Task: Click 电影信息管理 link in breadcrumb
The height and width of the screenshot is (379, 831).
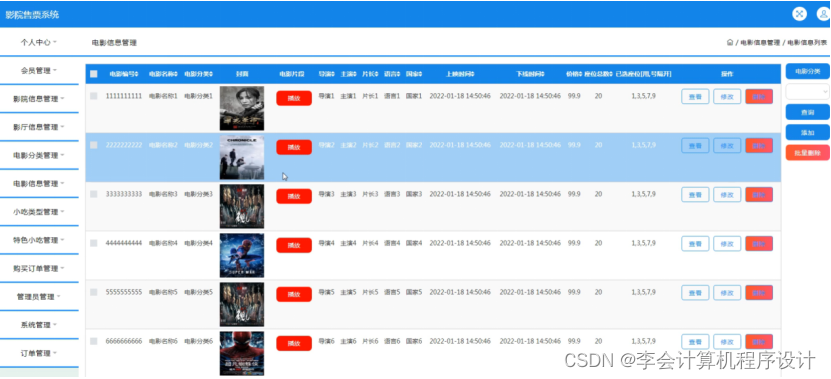Action: point(760,42)
